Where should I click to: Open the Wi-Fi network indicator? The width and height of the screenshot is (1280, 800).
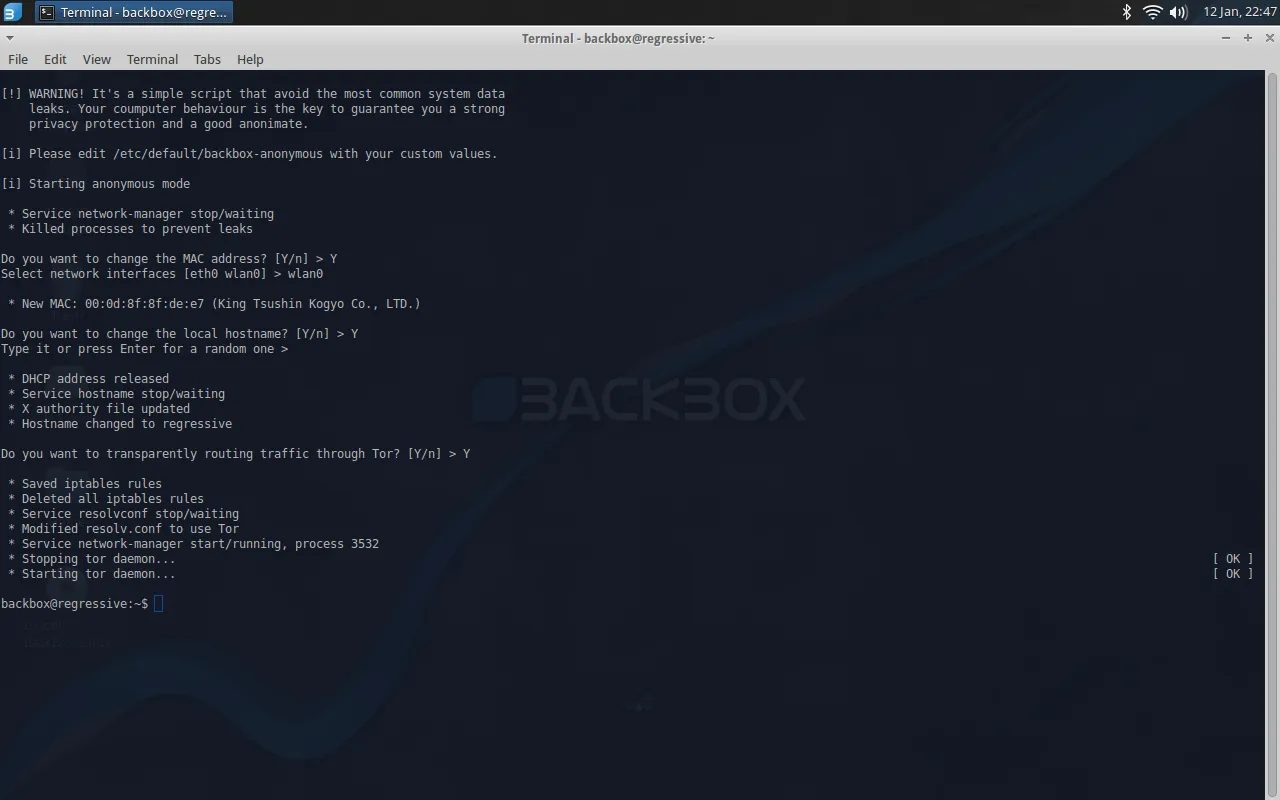(1152, 12)
